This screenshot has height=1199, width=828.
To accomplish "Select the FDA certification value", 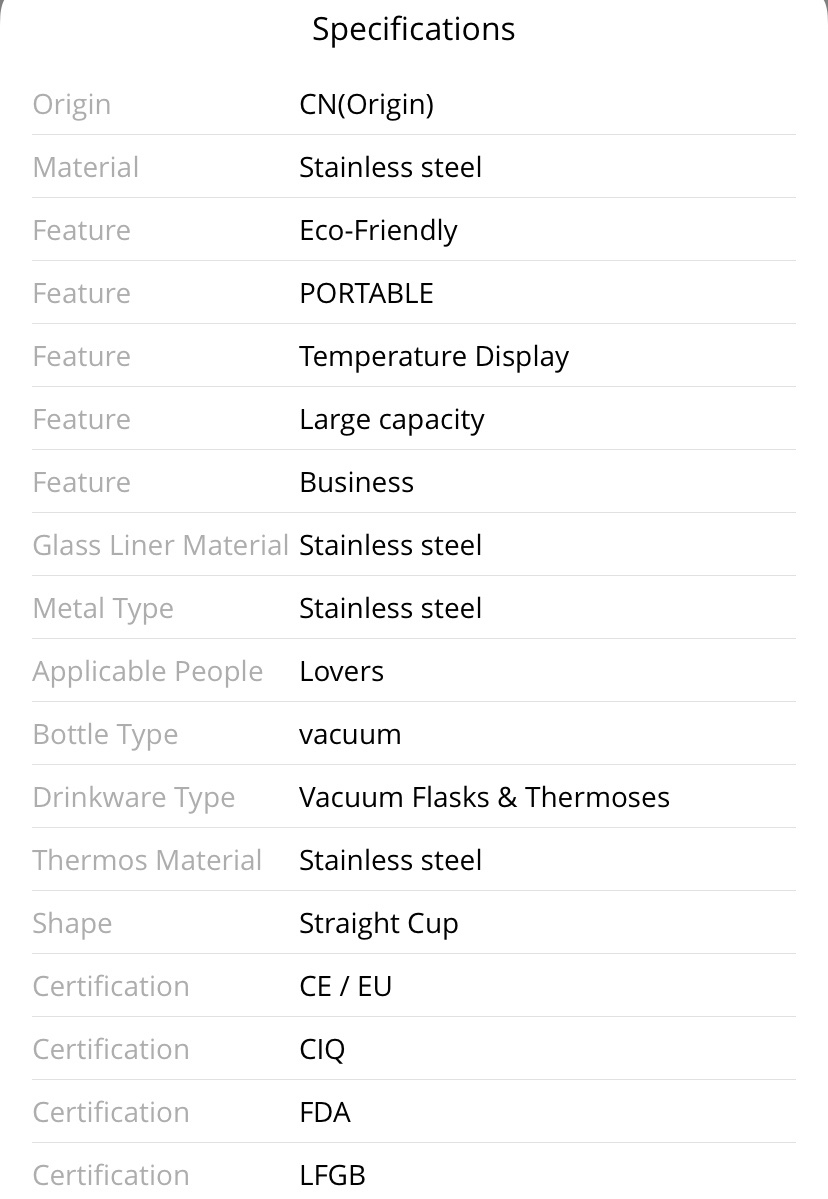I will (x=325, y=1113).
